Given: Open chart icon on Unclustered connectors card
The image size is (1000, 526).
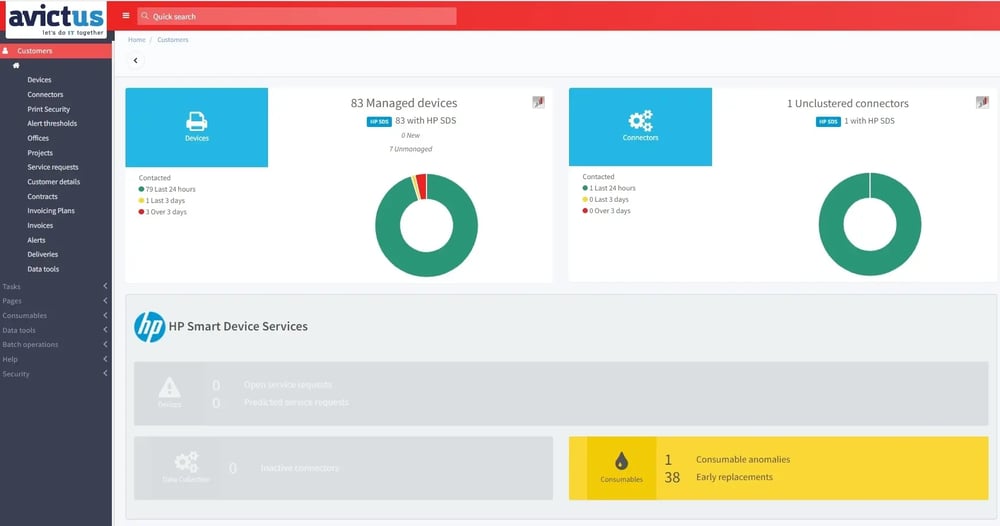Looking at the screenshot, I should coord(982,102).
